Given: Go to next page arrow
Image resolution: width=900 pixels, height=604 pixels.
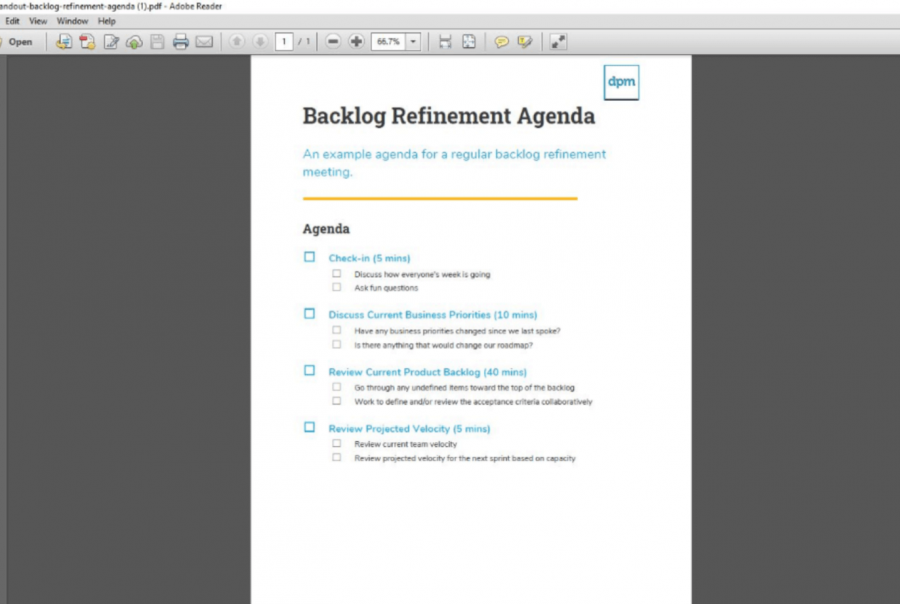Looking at the screenshot, I should click(x=260, y=42).
